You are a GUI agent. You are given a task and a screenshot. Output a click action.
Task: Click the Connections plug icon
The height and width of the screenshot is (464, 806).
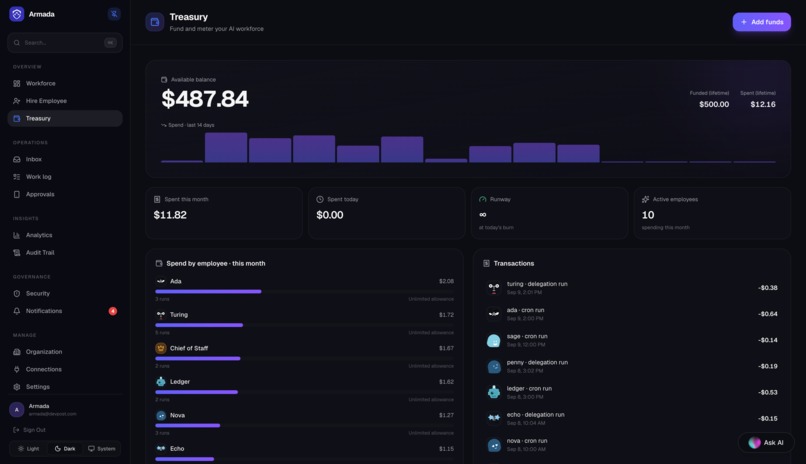coord(16,369)
